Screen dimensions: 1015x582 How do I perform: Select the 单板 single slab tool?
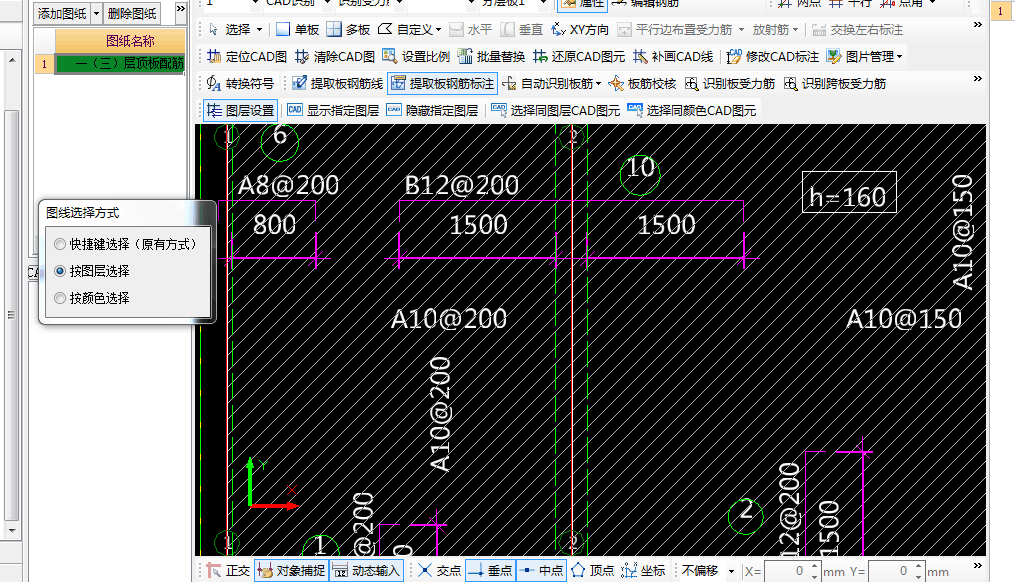(298, 30)
